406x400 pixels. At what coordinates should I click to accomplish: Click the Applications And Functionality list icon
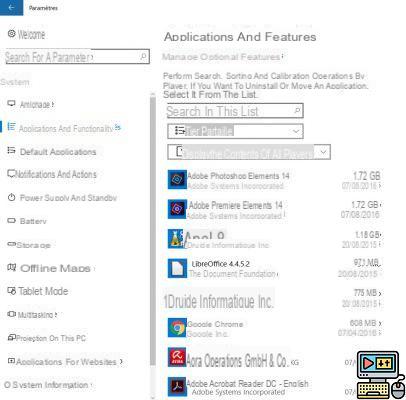coord(12,127)
